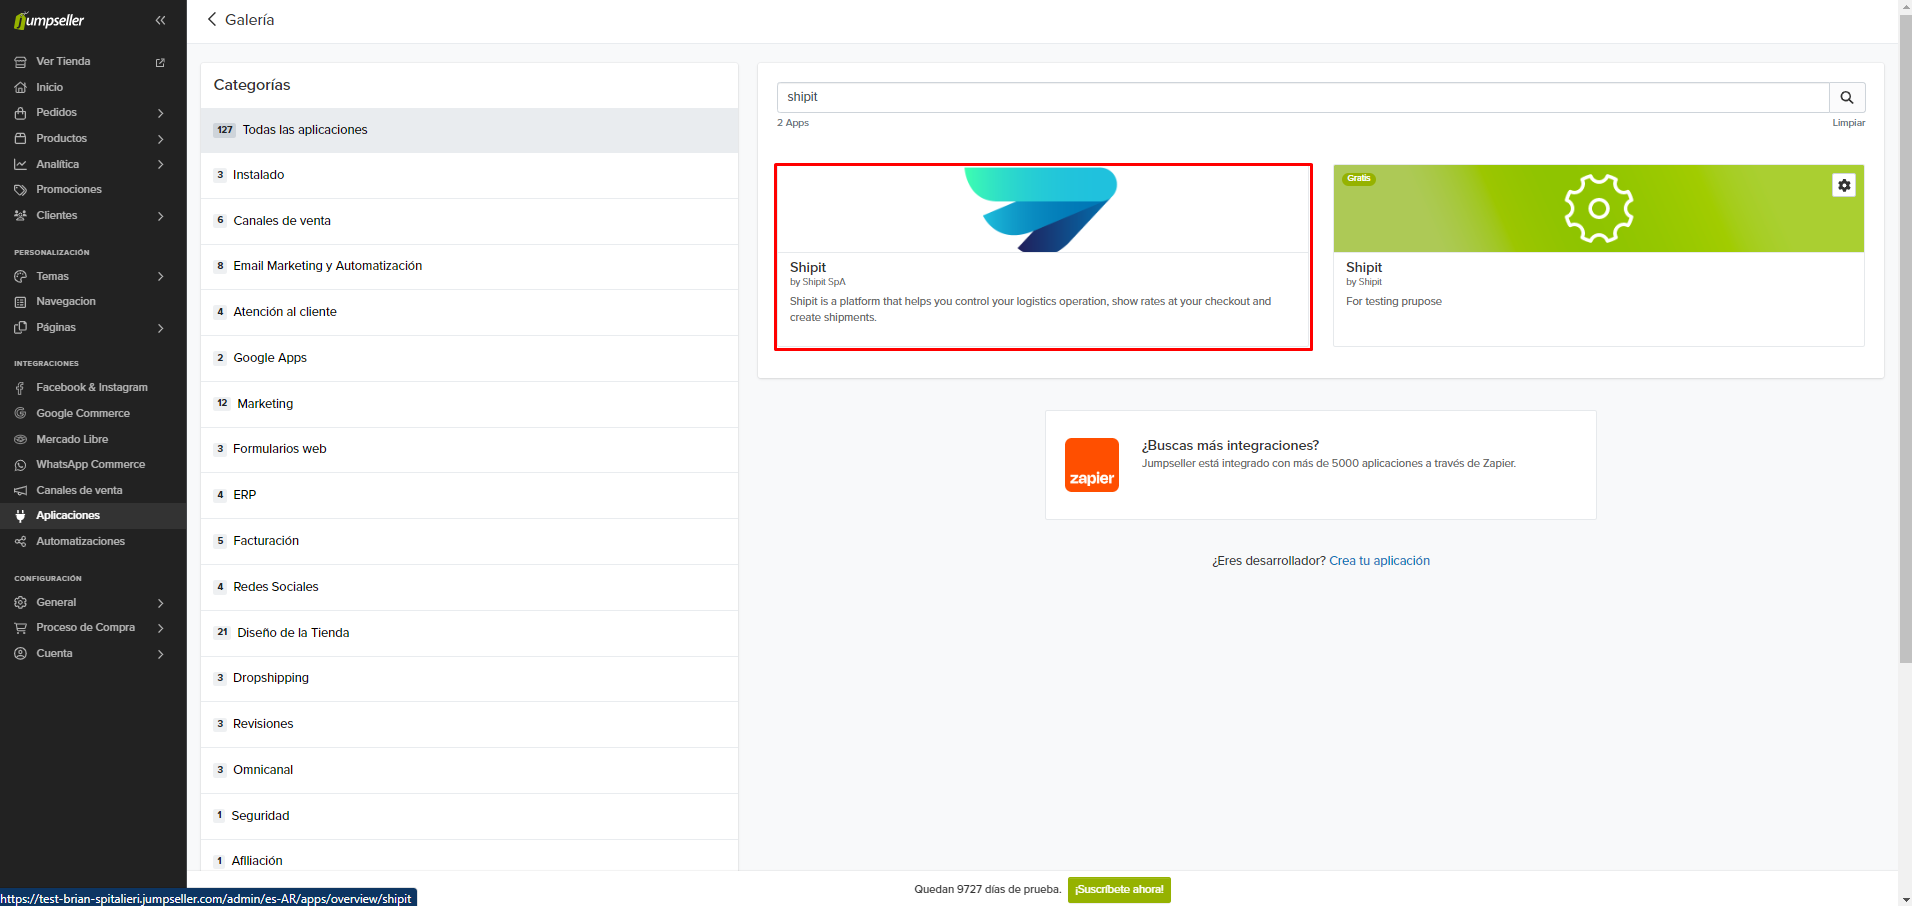Click the Productos box icon
The height and width of the screenshot is (906, 1912).
click(x=20, y=139)
